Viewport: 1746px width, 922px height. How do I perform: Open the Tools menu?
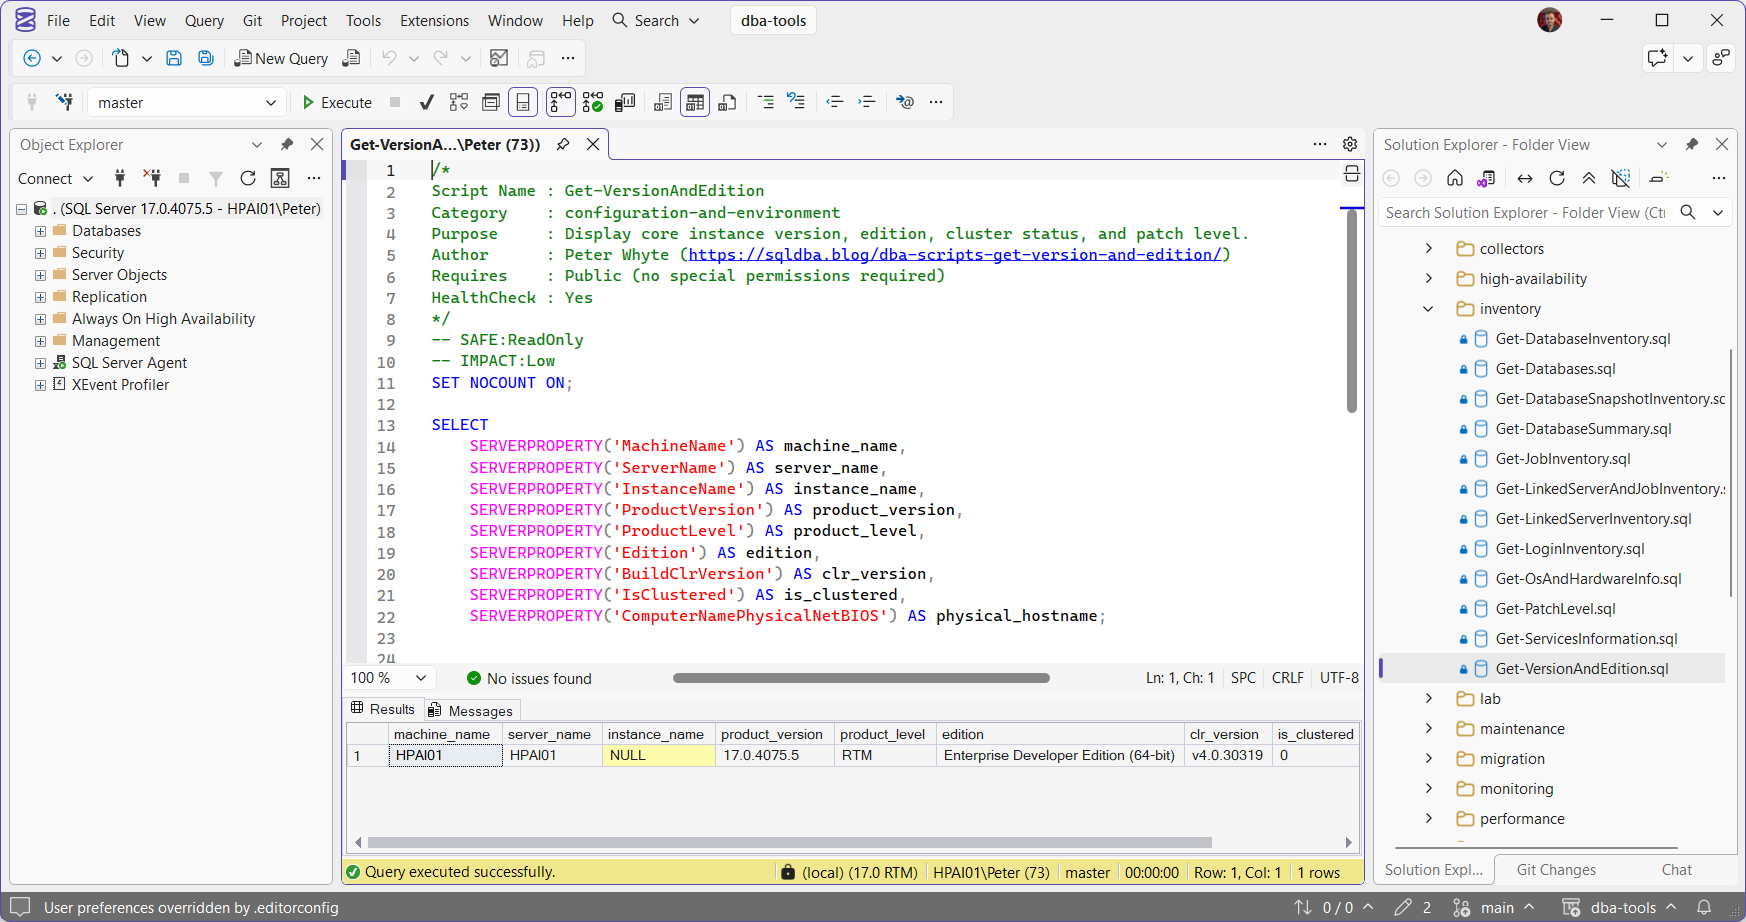coord(363,20)
